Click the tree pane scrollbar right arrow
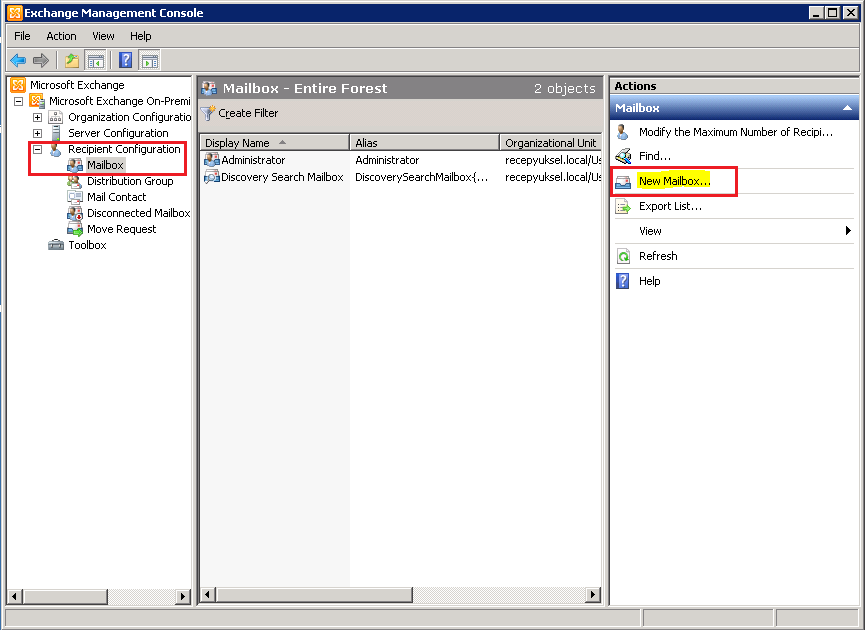This screenshot has height=630, width=865. pyautogui.click(x=183, y=596)
